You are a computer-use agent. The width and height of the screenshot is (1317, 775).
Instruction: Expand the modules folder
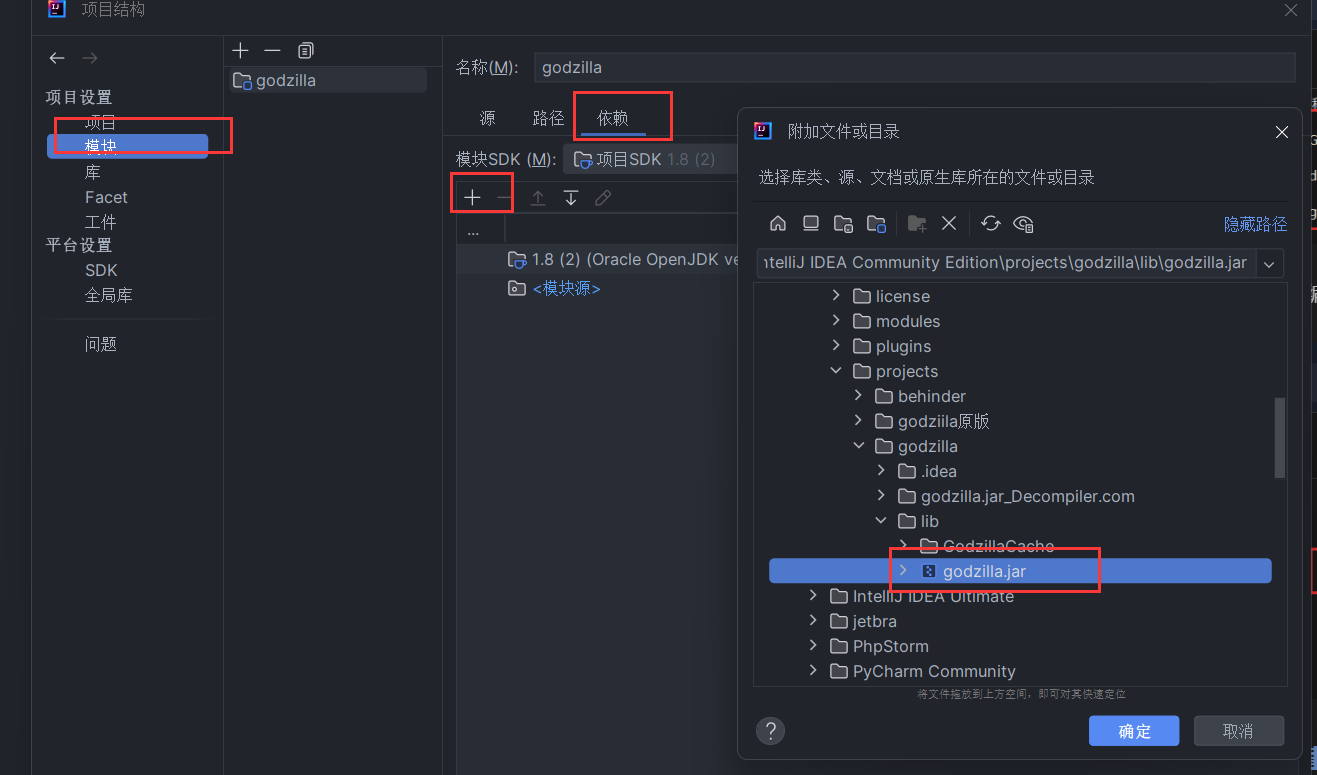click(837, 321)
